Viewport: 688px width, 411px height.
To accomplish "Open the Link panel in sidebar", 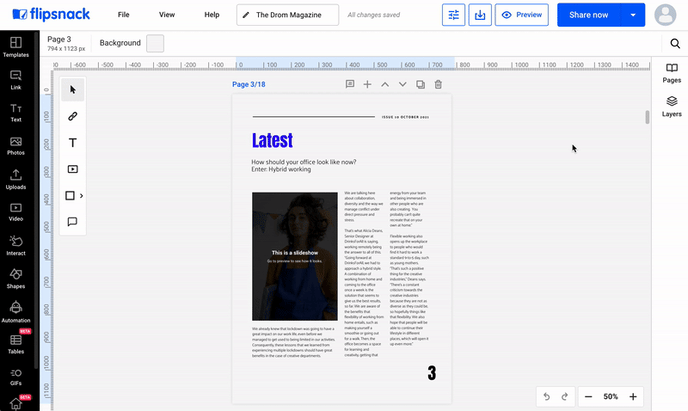I will tap(16, 80).
